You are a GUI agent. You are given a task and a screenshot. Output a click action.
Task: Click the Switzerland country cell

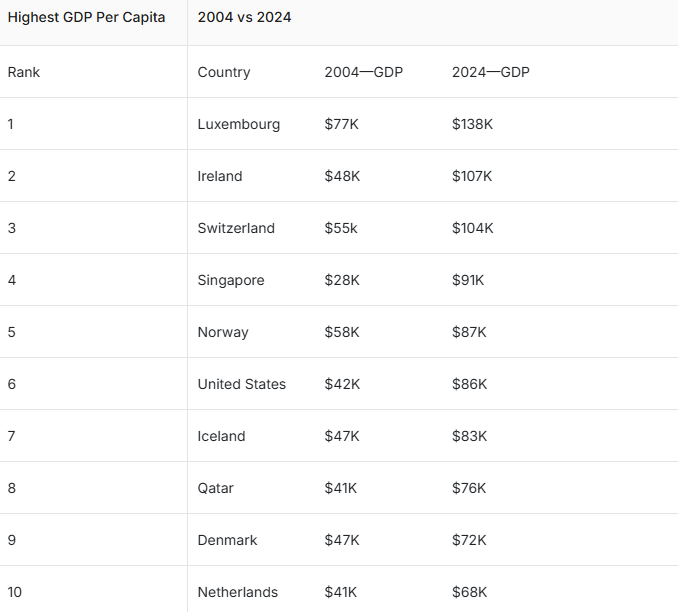click(x=236, y=228)
